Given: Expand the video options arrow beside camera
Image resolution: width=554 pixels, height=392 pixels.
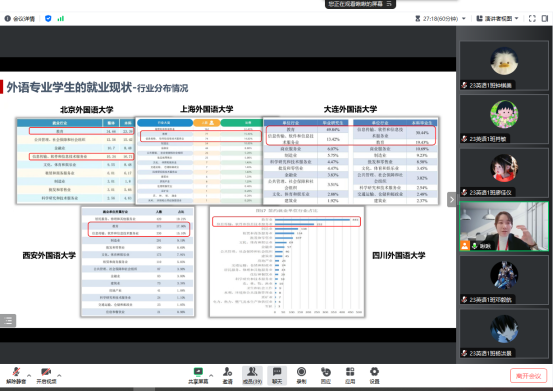Looking at the screenshot, I should pos(59,375).
